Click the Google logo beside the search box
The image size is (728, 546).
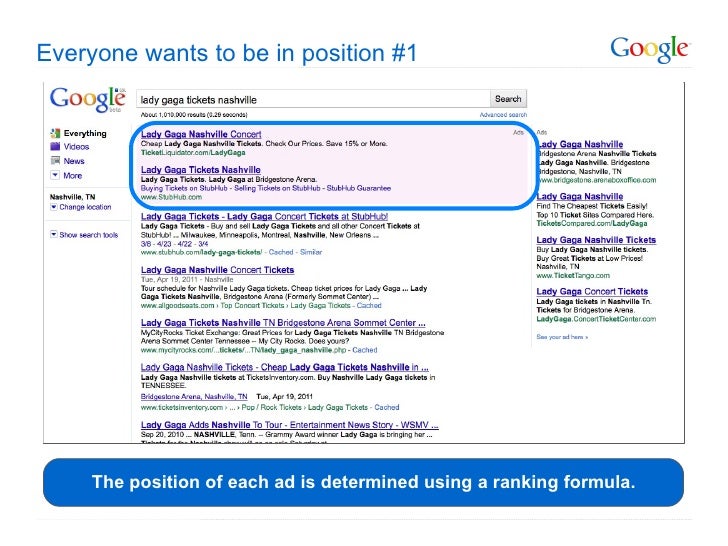click(x=88, y=99)
